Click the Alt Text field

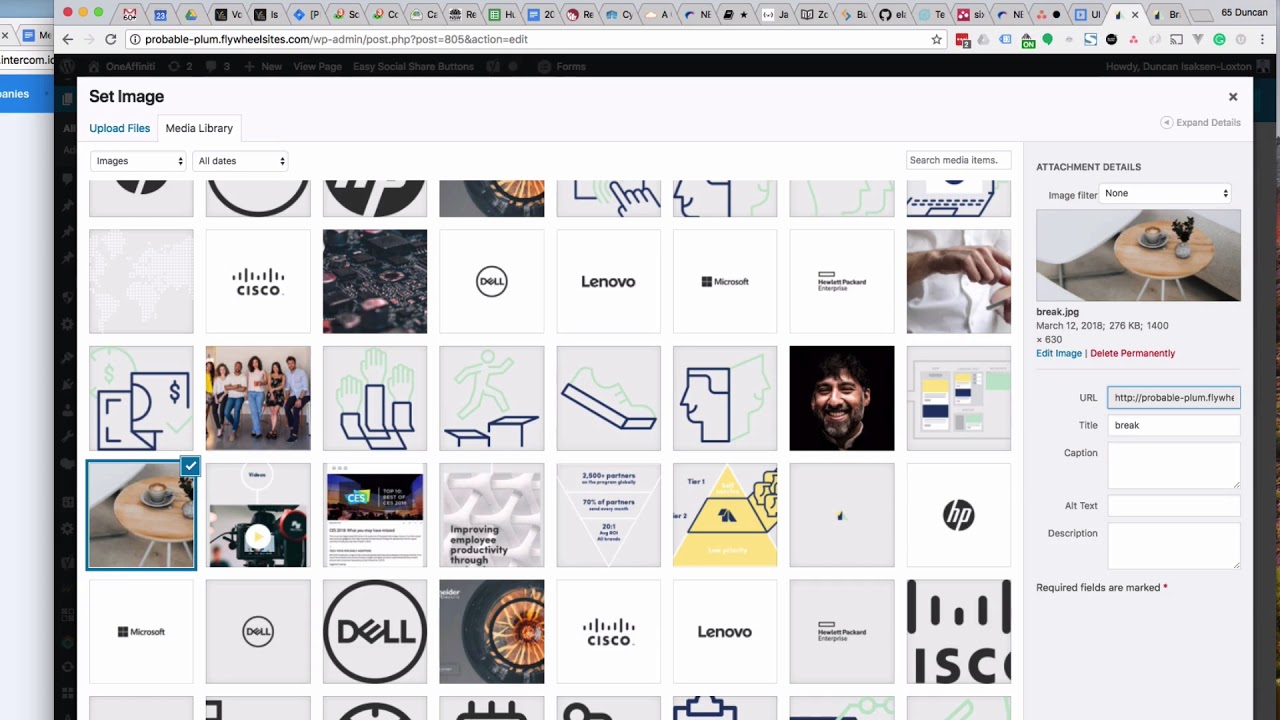[x=1173, y=506]
